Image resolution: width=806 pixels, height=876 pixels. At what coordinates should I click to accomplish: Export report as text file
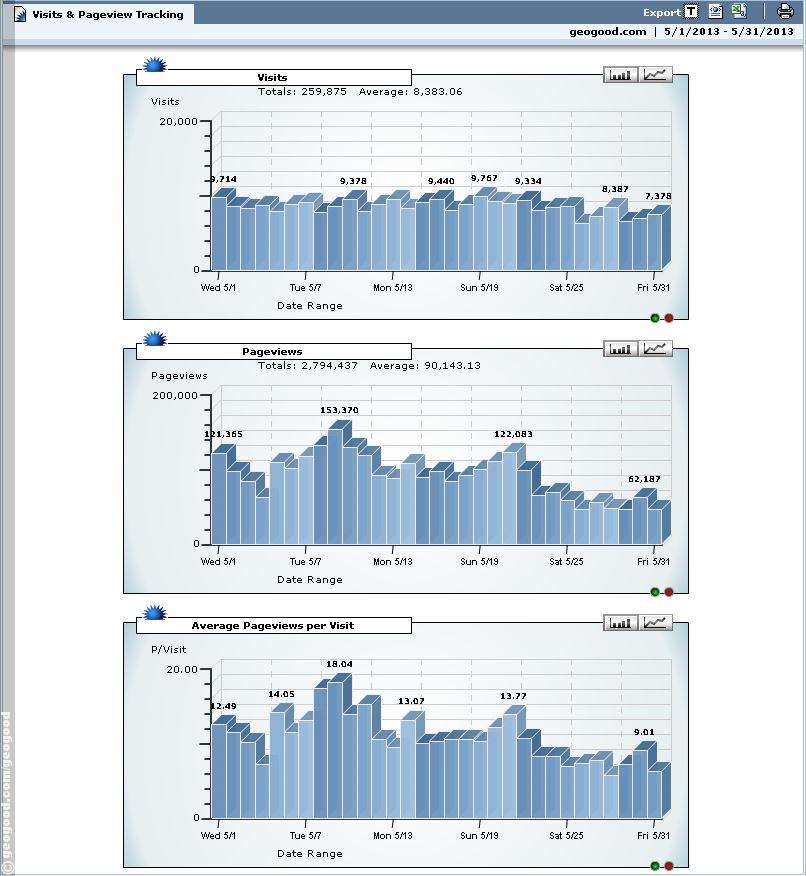[691, 12]
